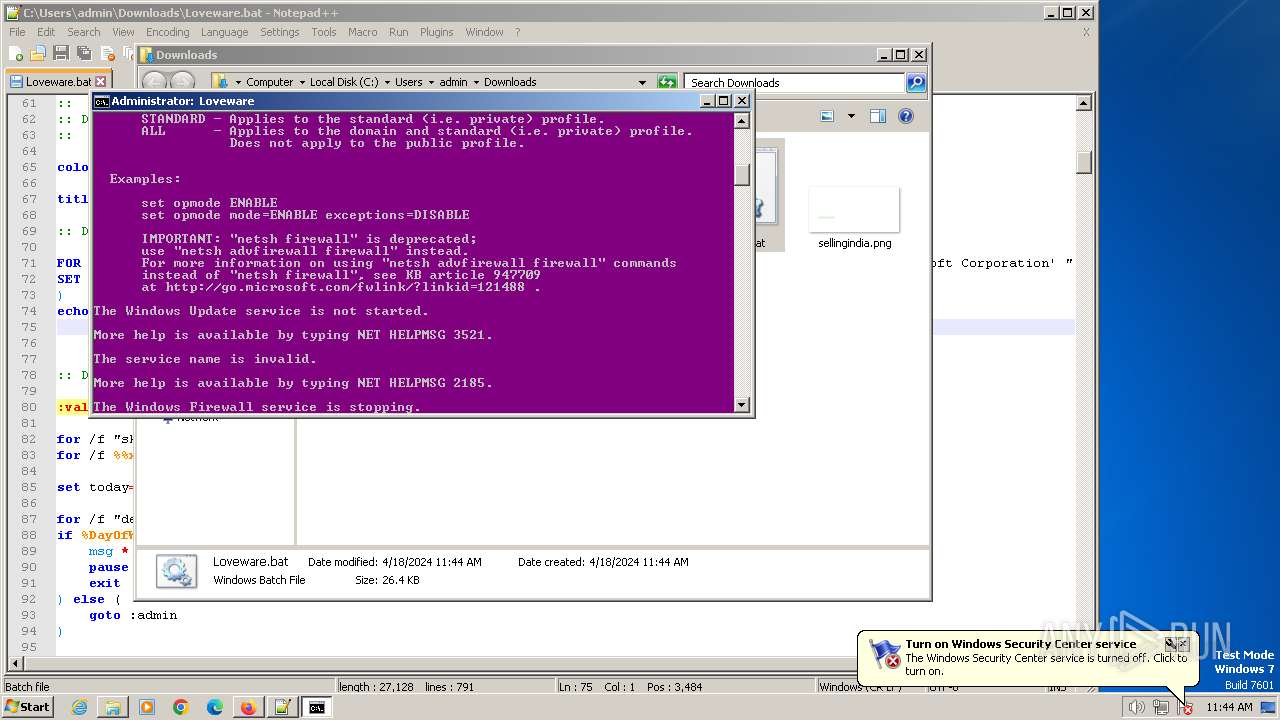Image resolution: width=1280 pixels, height=720 pixels.
Task: Click the blue help icon in Explorer
Action: (906, 116)
